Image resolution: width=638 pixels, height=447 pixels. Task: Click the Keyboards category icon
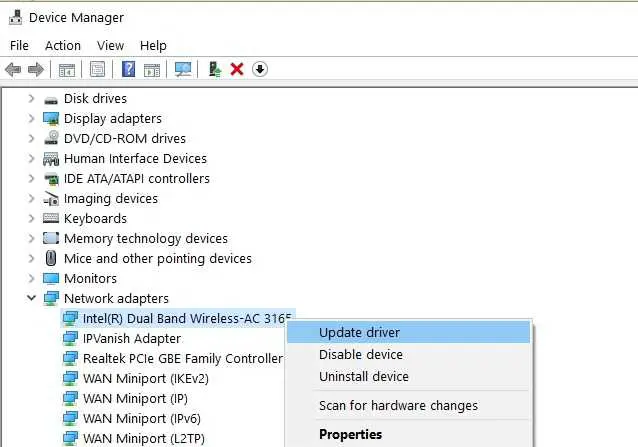tap(51, 218)
